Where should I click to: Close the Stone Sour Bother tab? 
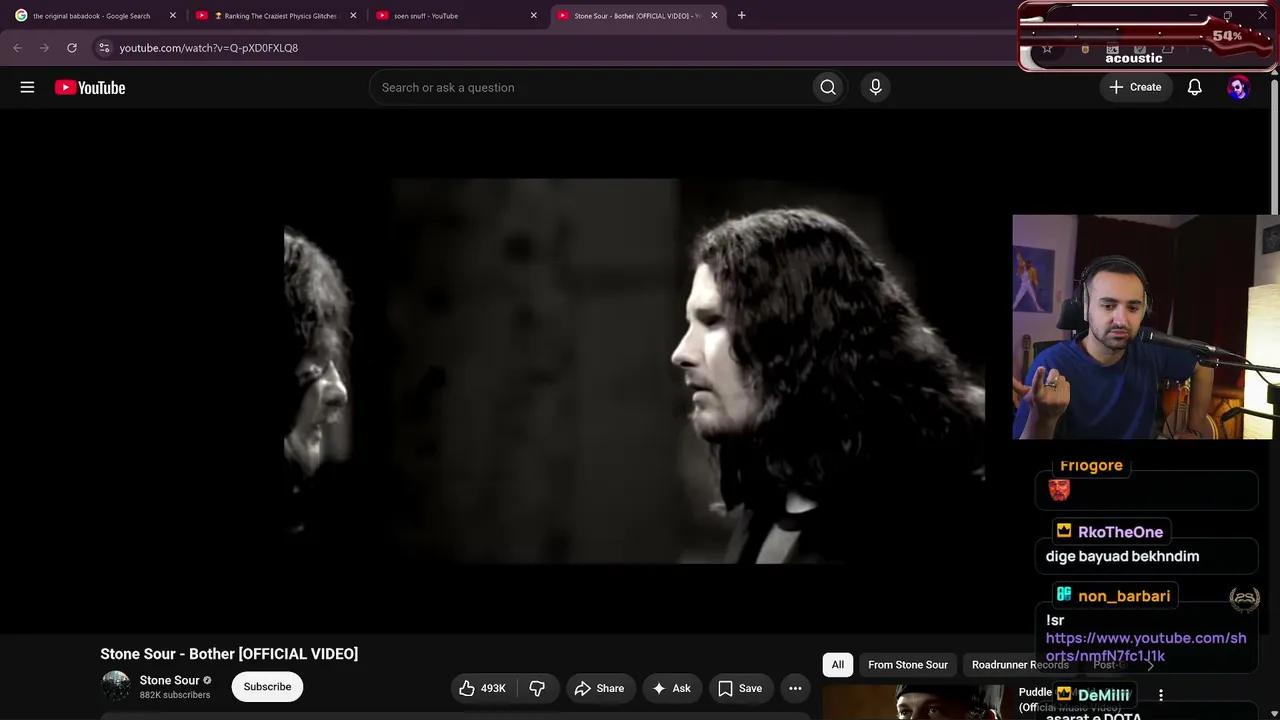714,15
